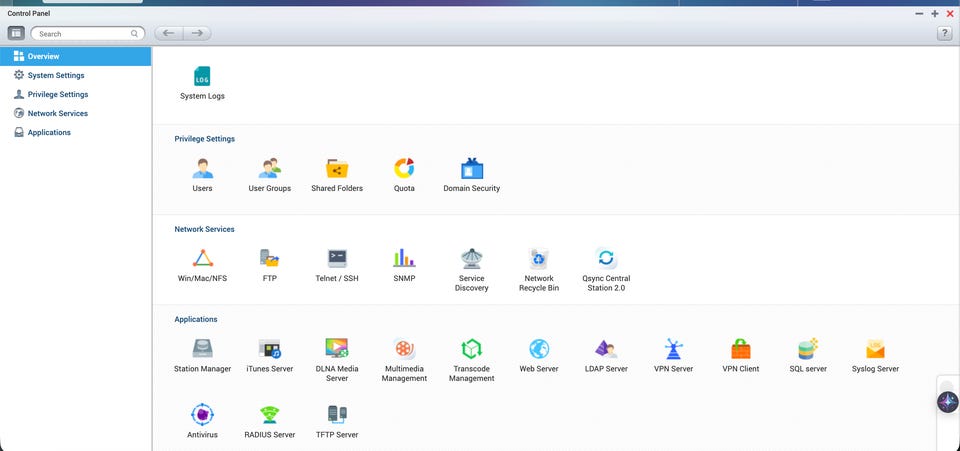This screenshot has height=451, width=960.
Task: Launch Telnet / SSH settings
Action: point(337,259)
